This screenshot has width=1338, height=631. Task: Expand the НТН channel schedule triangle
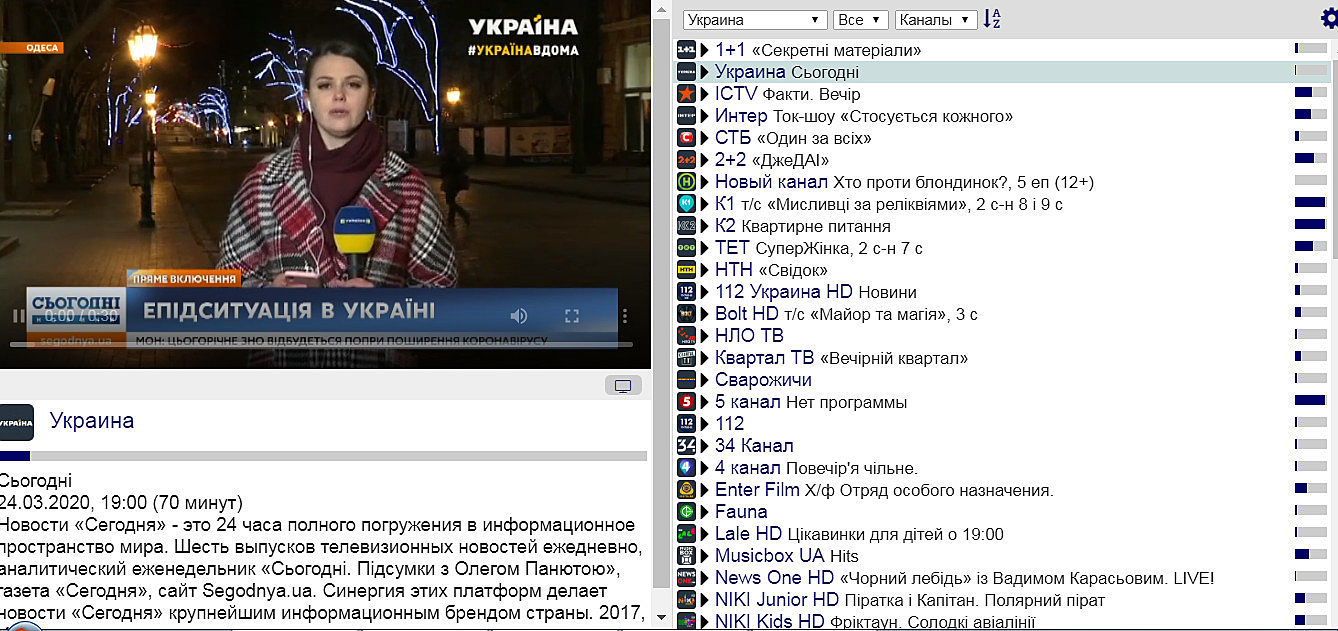pyautogui.click(x=705, y=270)
